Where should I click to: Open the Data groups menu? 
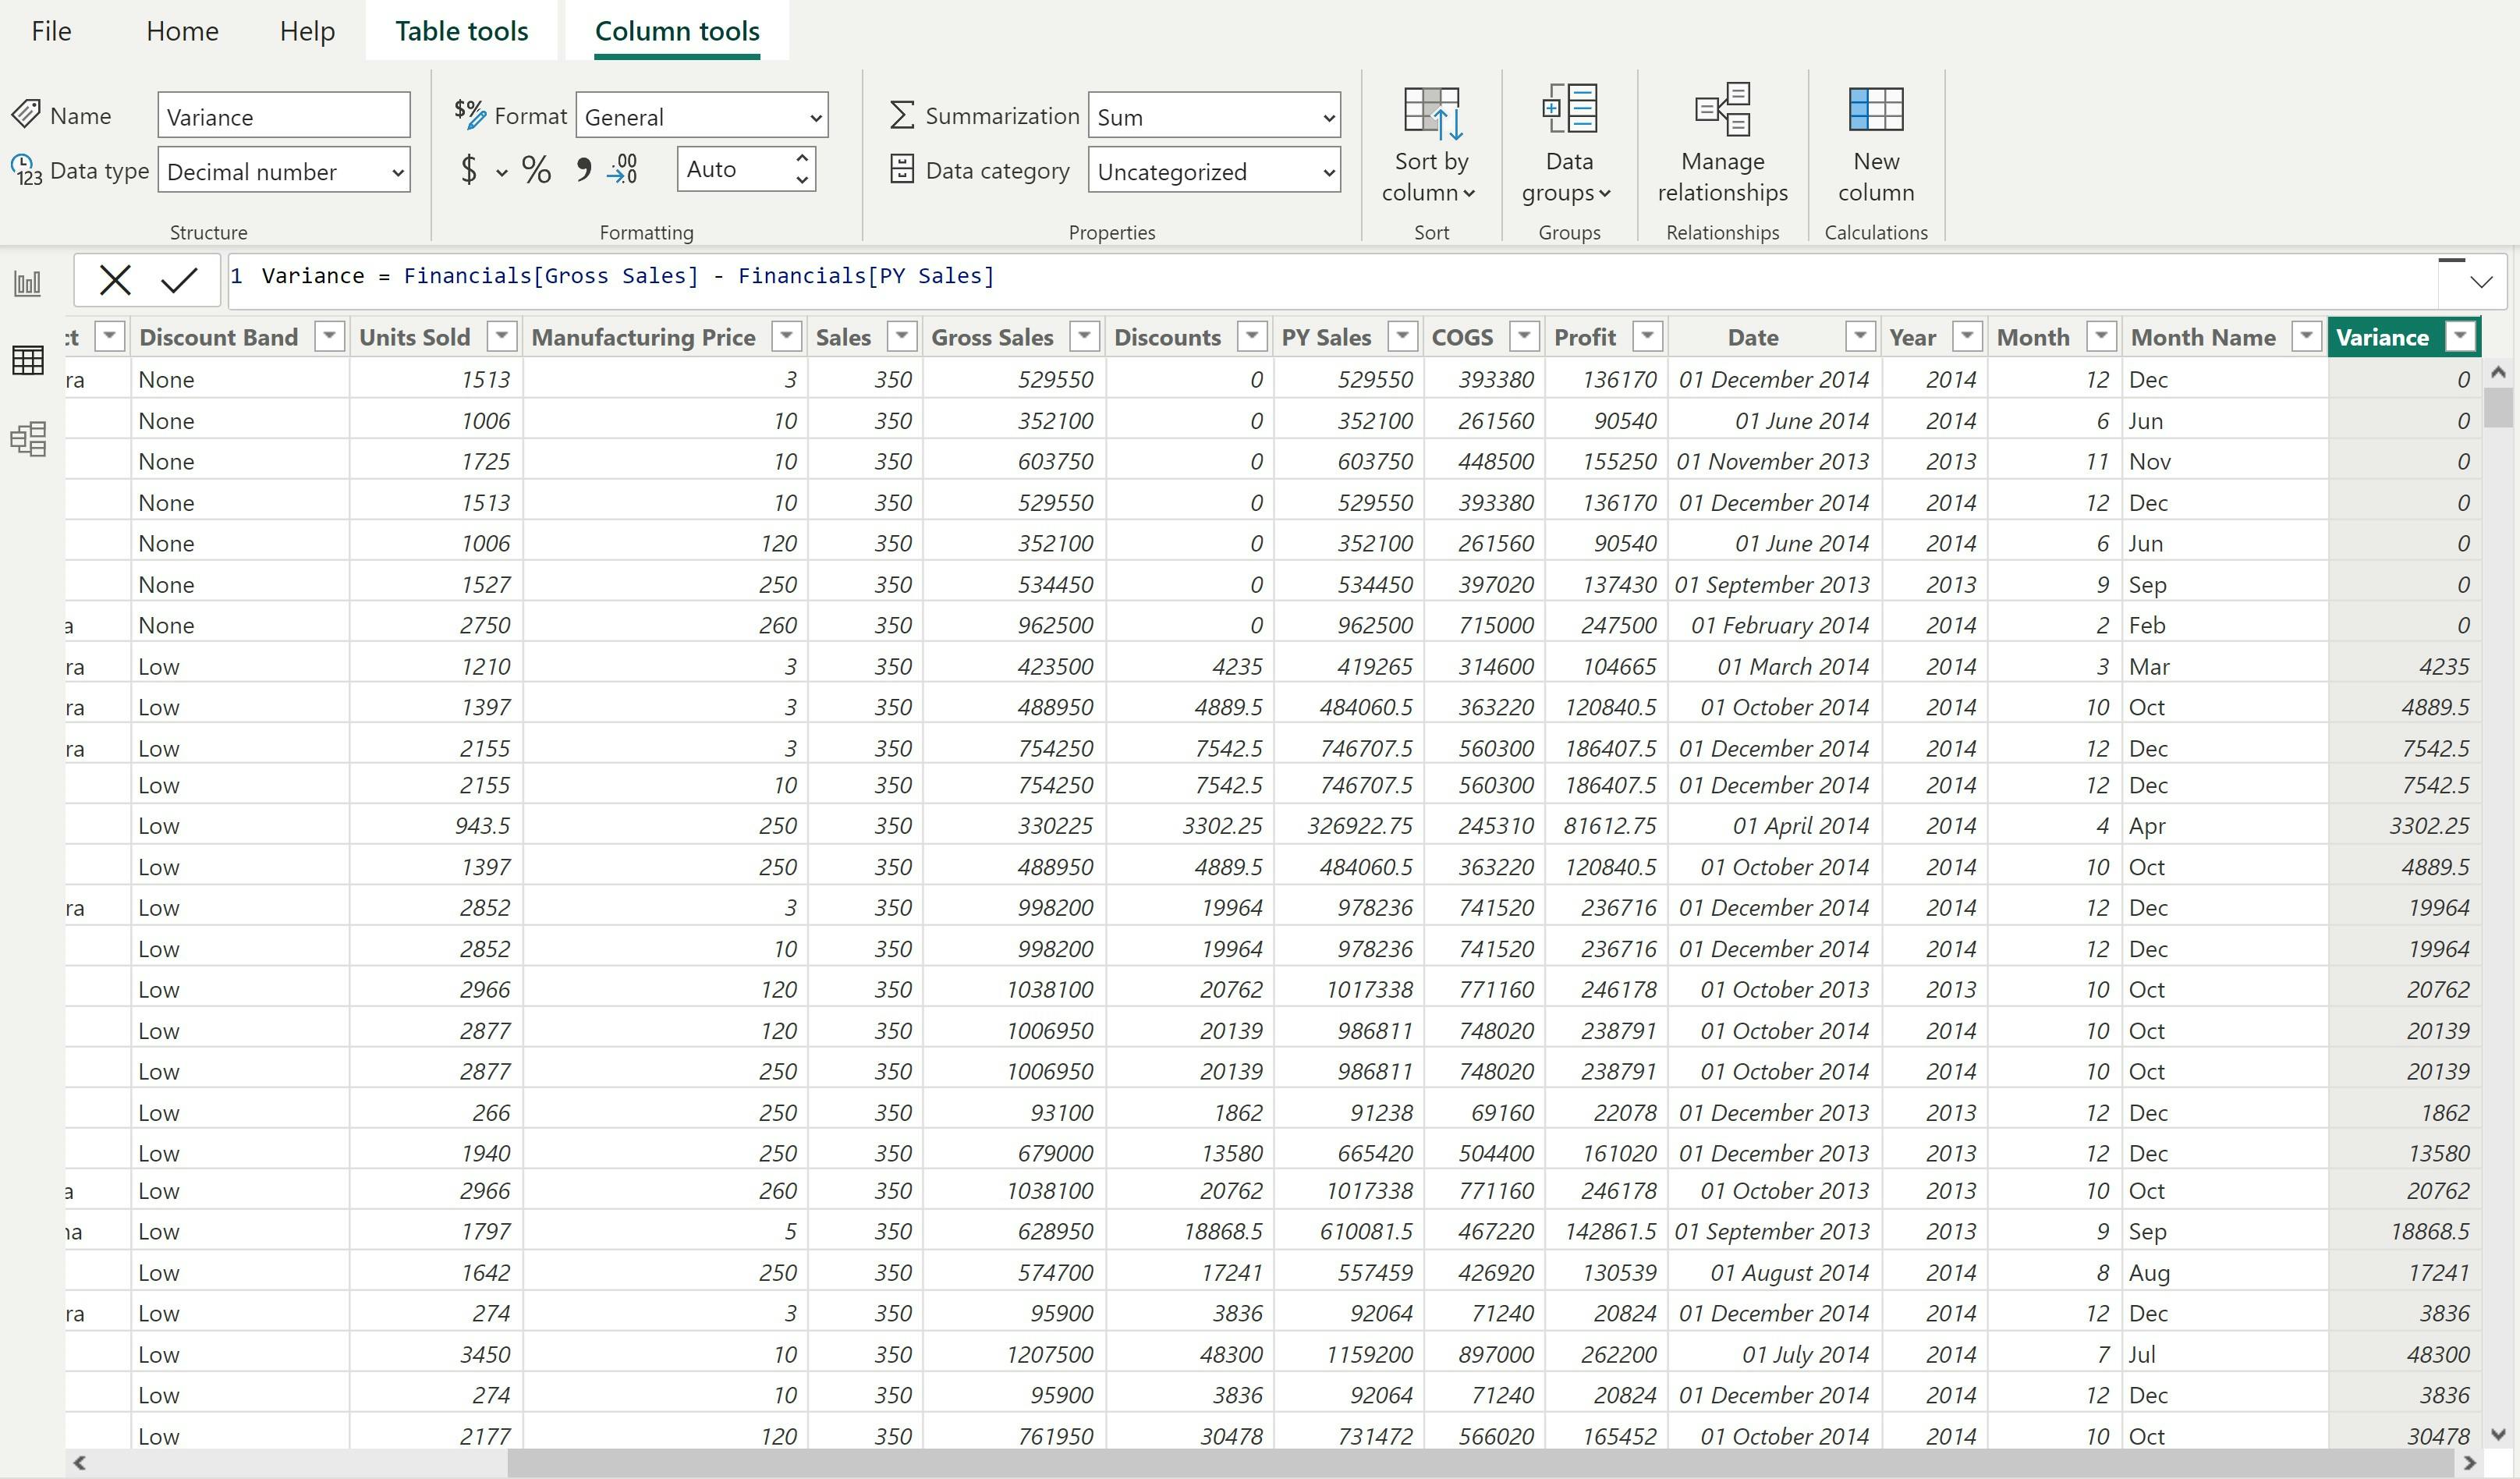pos(1568,140)
